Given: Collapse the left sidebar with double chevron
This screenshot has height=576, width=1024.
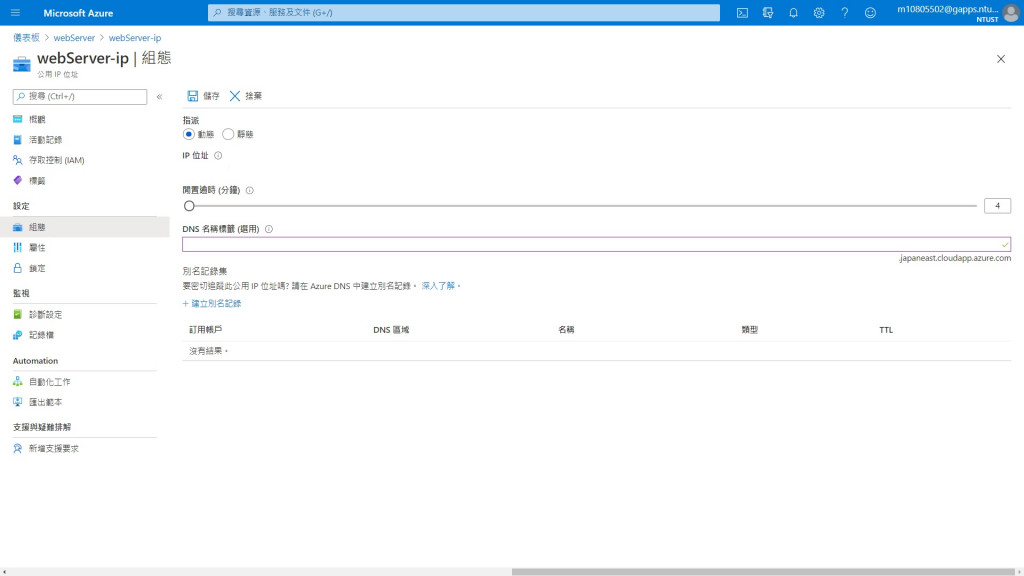Looking at the screenshot, I should (159, 97).
